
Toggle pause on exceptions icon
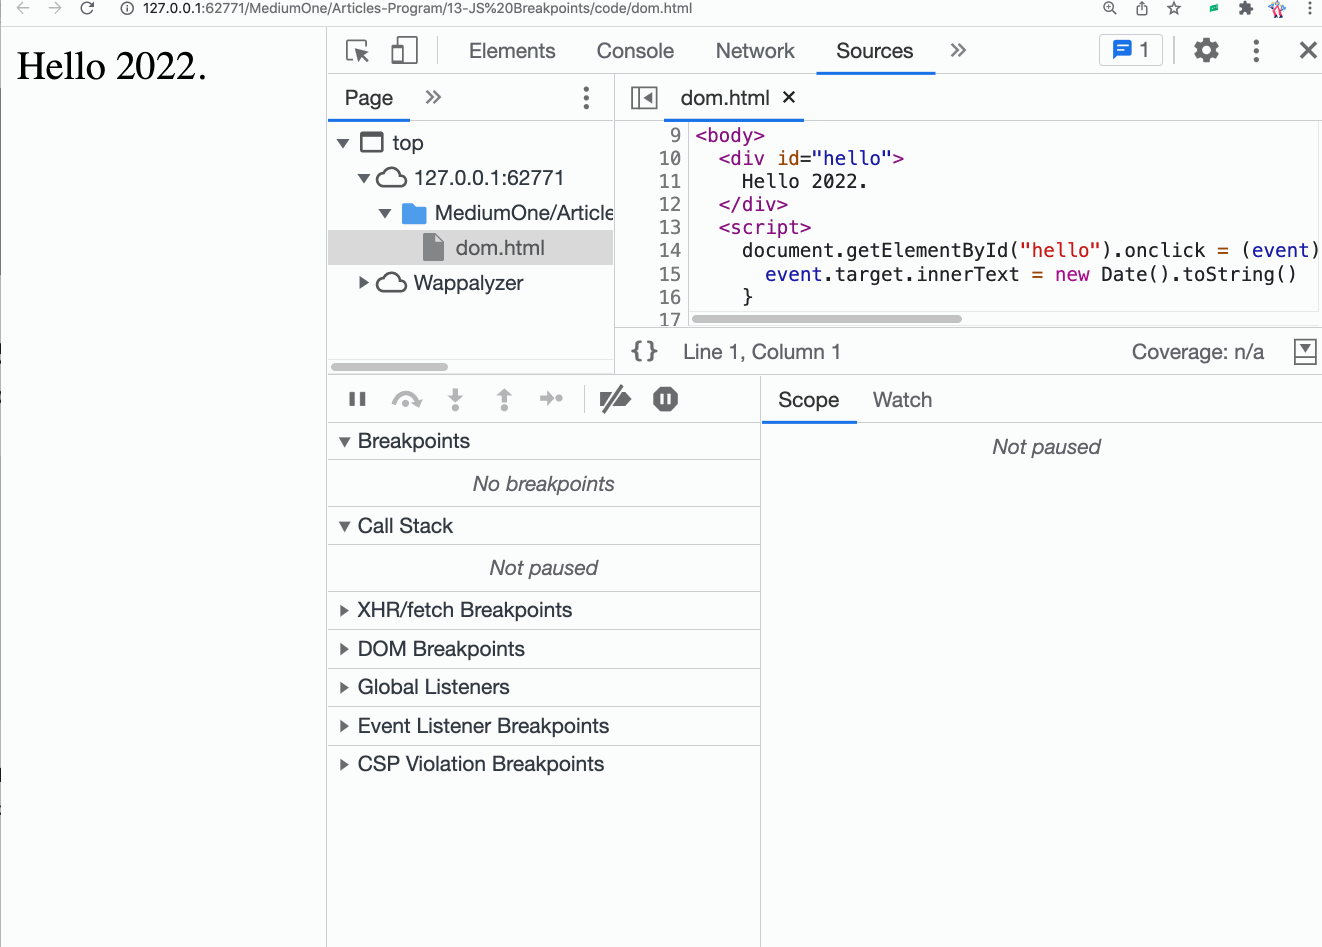[x=665, y=399]
